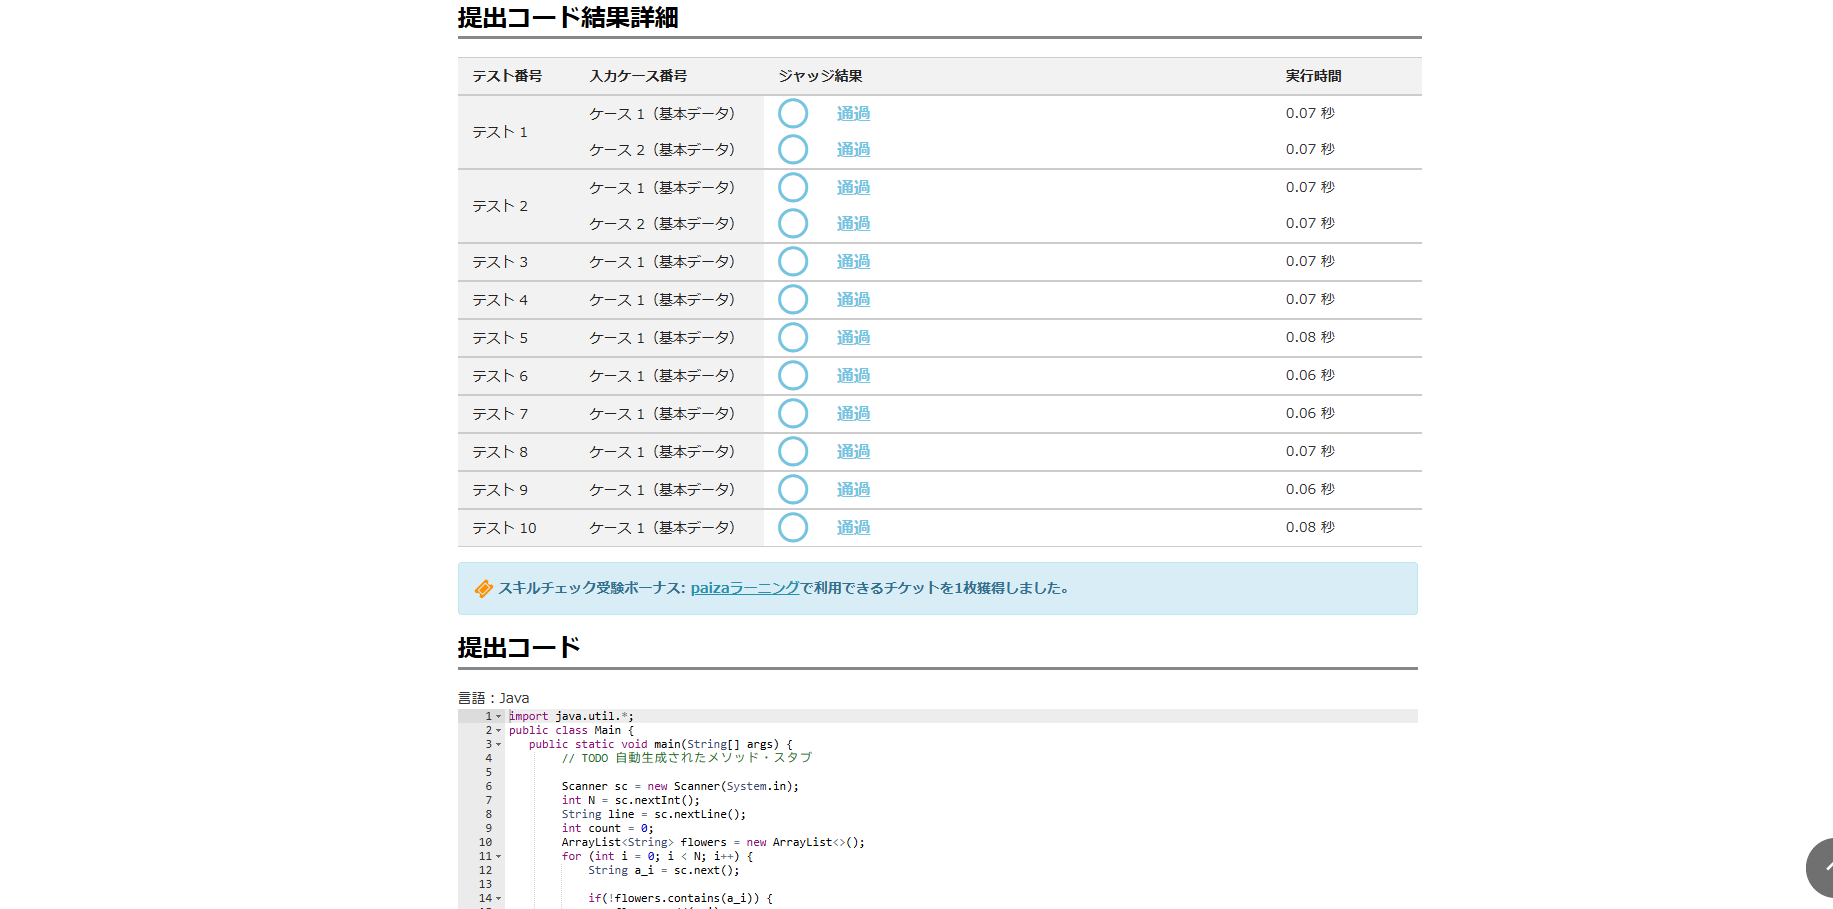Viewport: 1833px width, 909px height.
Task: Collapse the for loop fold at line 11
Action: pyautogui.click(x=499, y=856)
